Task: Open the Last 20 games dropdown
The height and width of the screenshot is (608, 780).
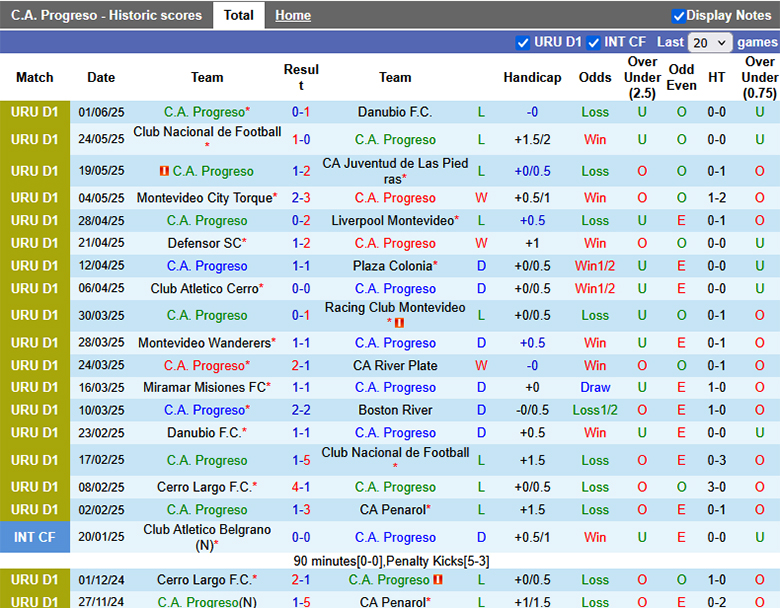Action: tap(709, 43)
